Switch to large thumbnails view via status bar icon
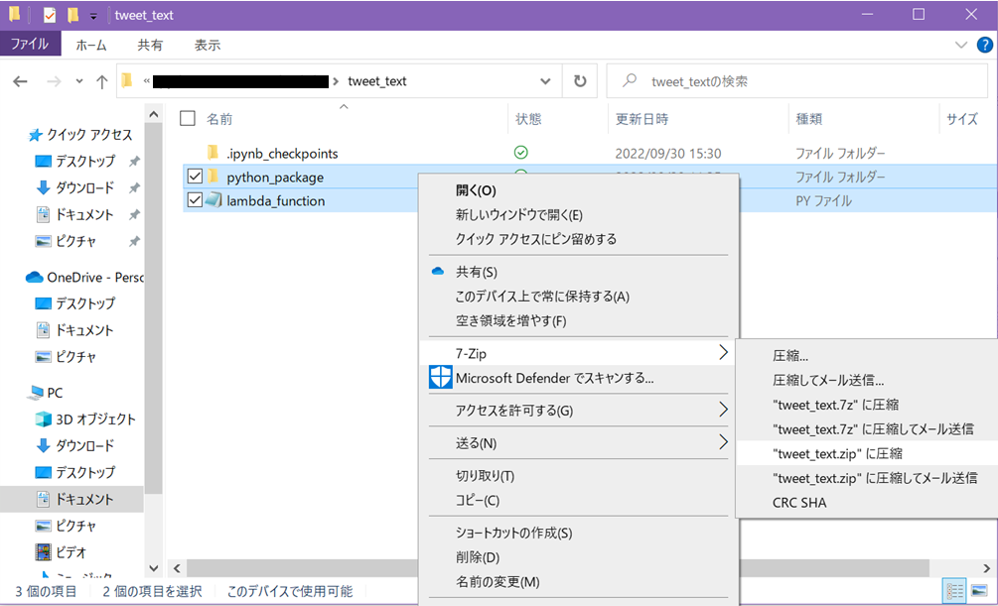Image resolution: width=998 pixels, height=606 pixels. [x=978, y=591]
